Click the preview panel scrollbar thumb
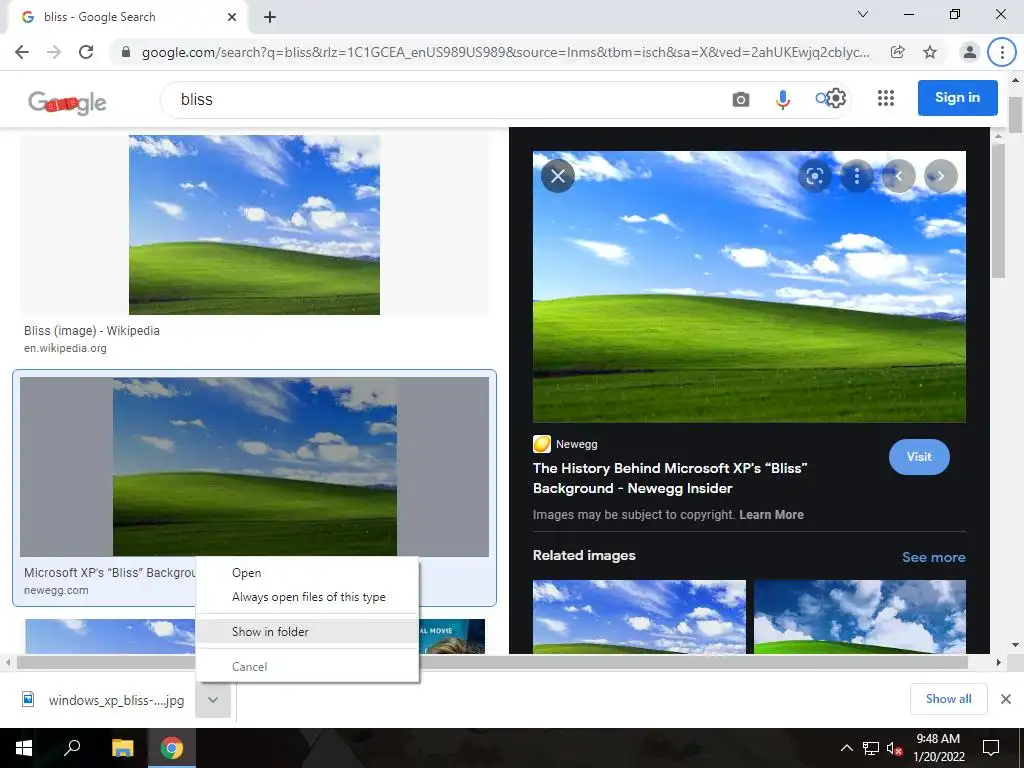Image resolution: width=1024 pixels, height=768 pixels. [x=998, y=210]
